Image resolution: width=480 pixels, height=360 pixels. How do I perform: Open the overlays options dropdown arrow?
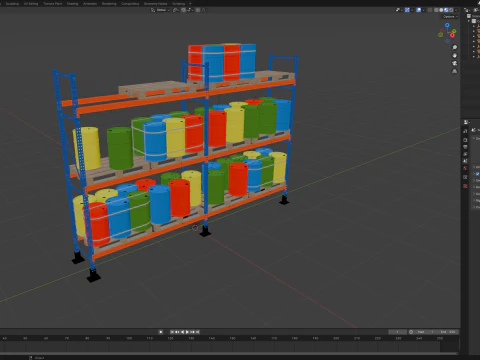[424, 10]
